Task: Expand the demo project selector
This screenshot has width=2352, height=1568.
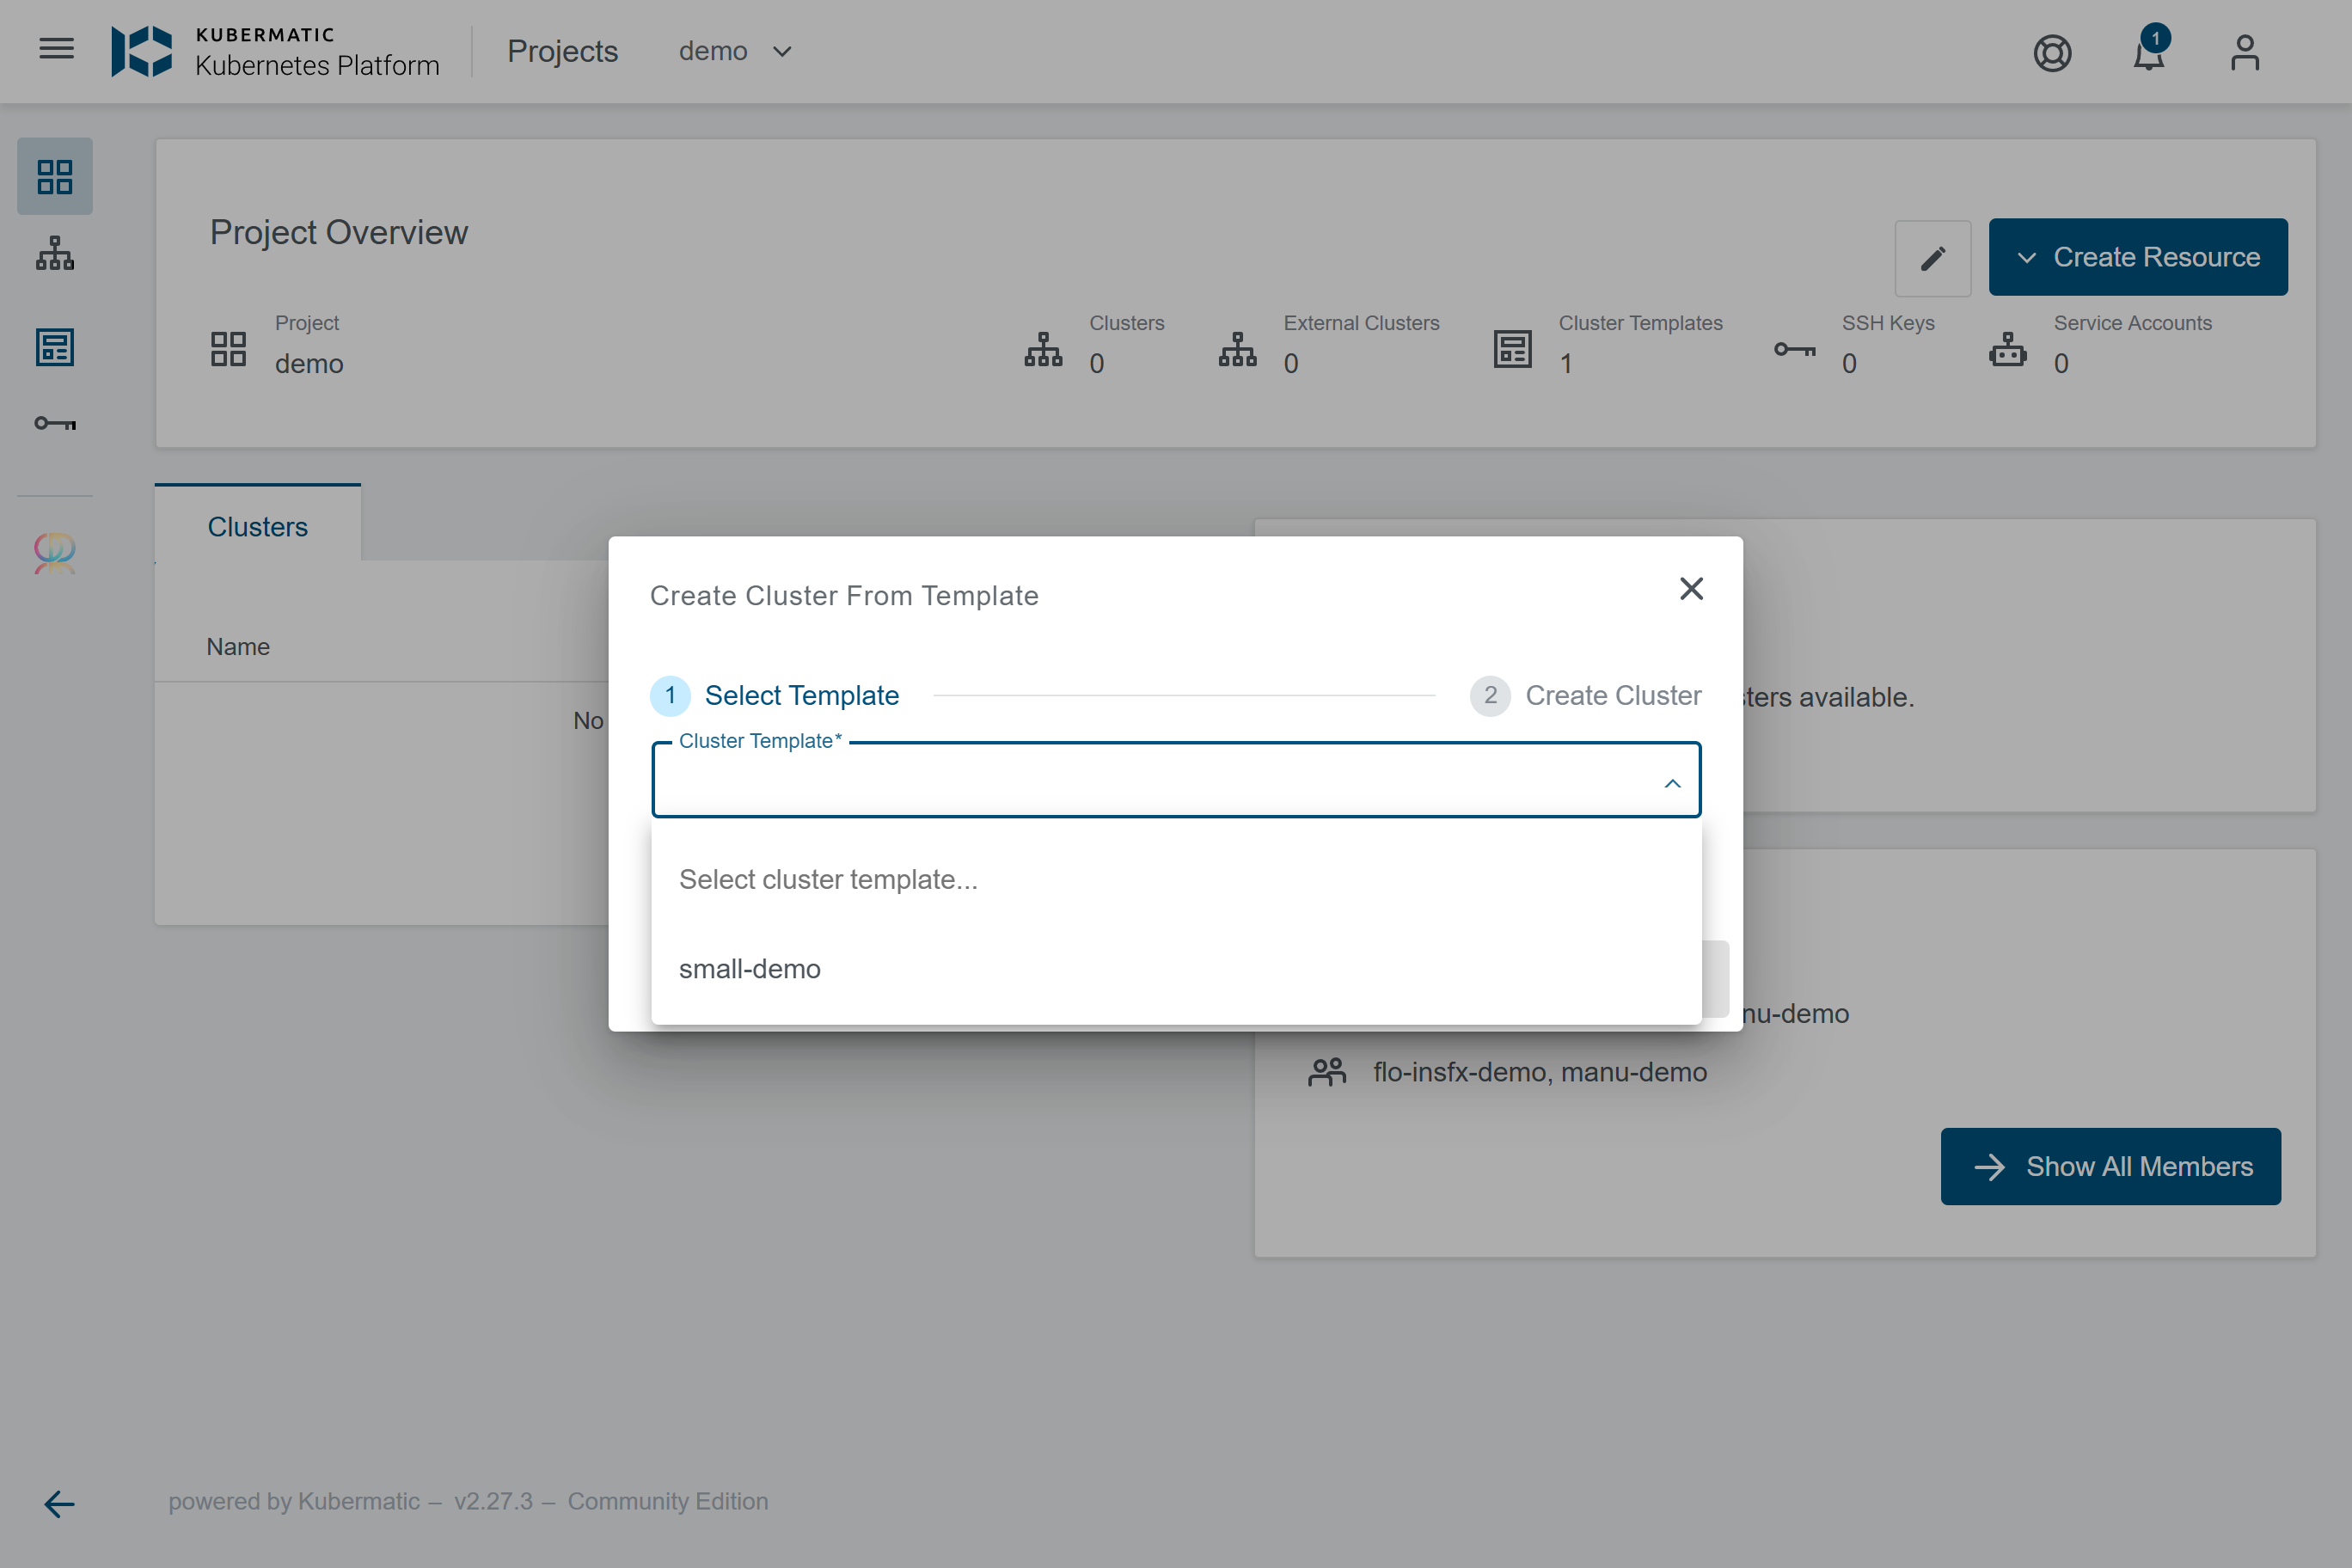Action: [735, 51]
